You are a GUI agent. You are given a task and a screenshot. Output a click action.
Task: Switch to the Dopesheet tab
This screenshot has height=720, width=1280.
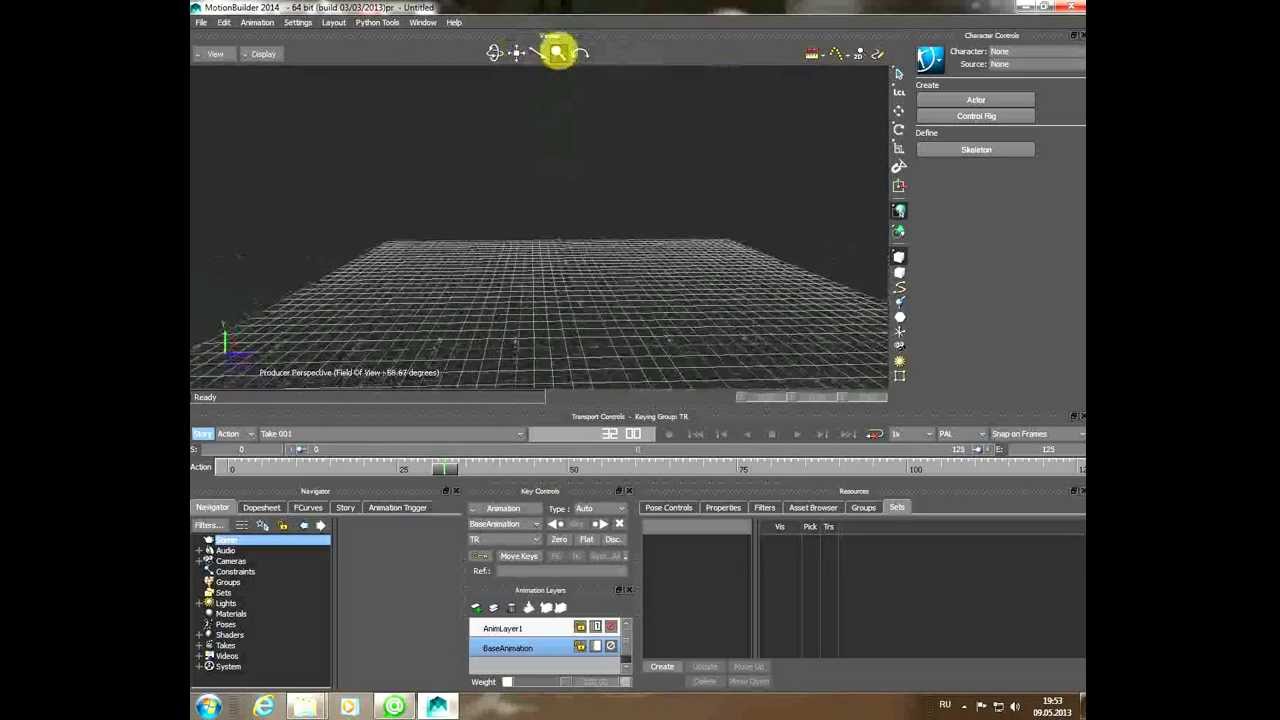coord(261,508)
